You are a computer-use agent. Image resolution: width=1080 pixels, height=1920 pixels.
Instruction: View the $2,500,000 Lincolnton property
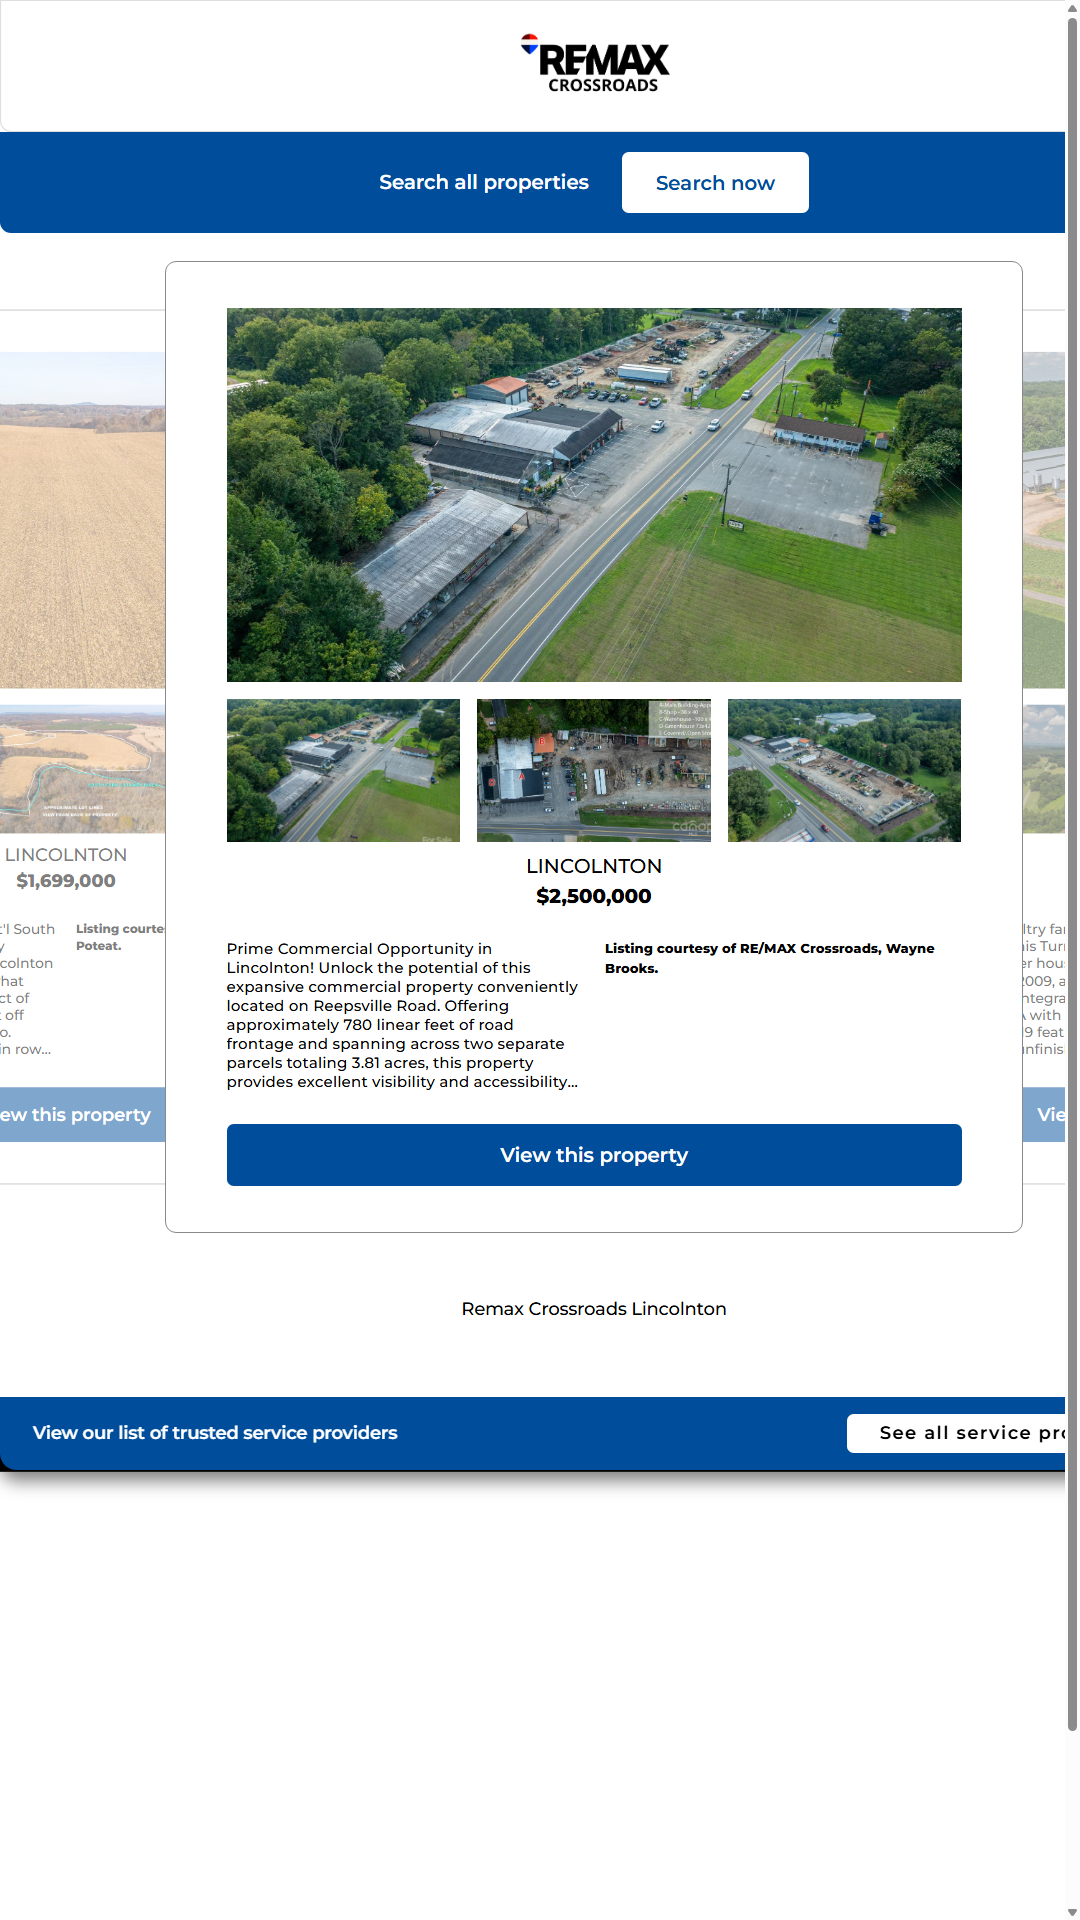tap(594, 1155)
